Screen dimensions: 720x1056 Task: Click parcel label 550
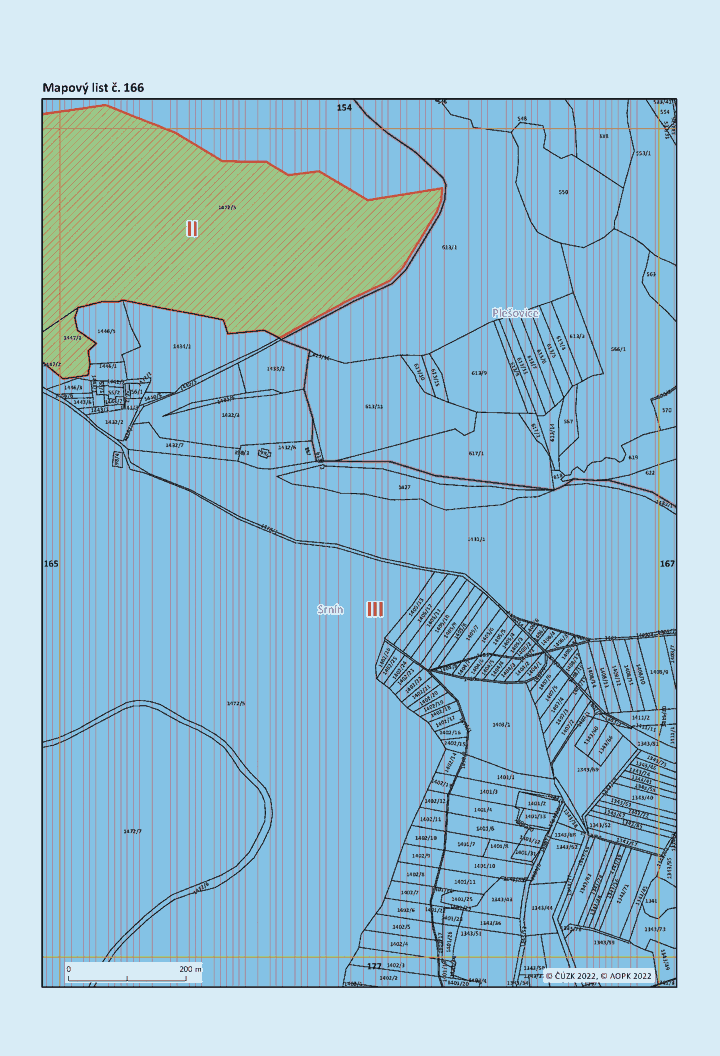pos(563,192)
